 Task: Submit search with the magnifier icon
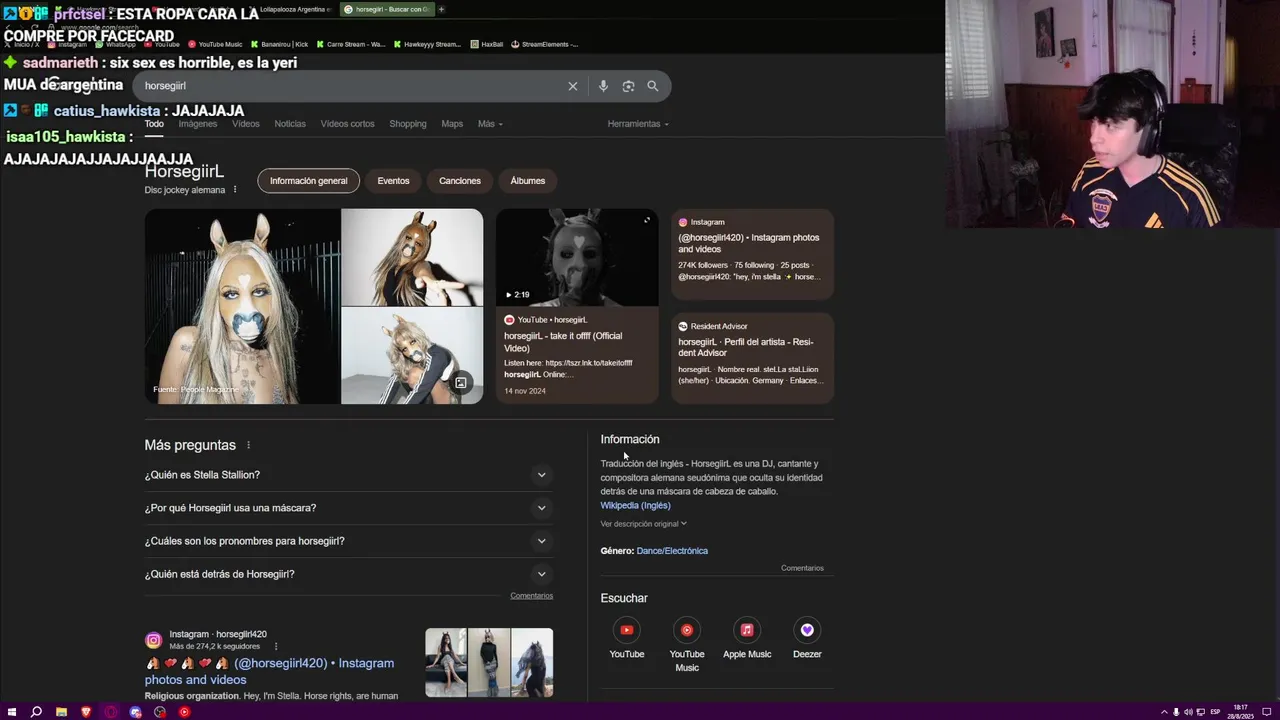(x=653, y=86)
